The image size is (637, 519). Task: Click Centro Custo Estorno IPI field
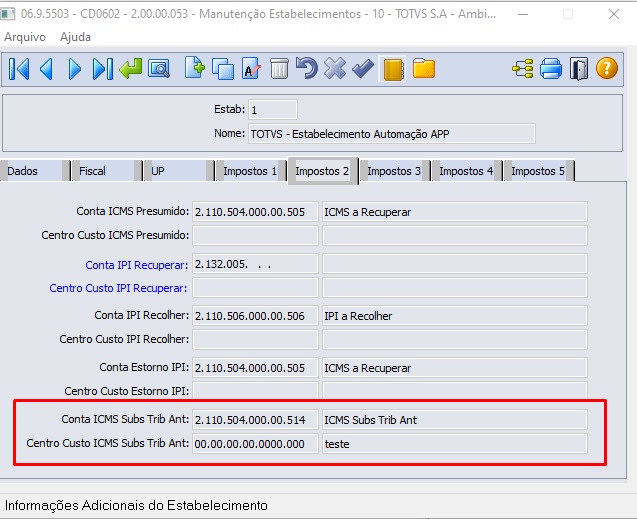[x=255, y=390]
